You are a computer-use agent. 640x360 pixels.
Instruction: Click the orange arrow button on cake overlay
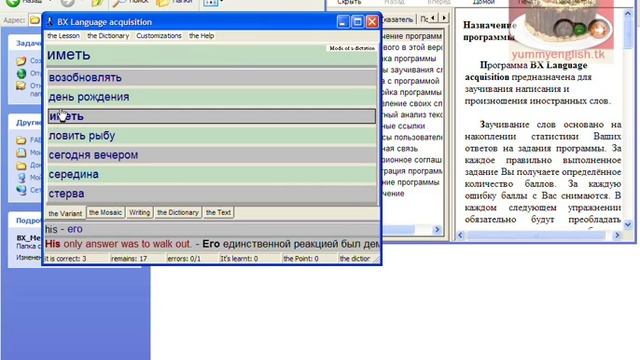pyautogui.click(x=598, y=29)
